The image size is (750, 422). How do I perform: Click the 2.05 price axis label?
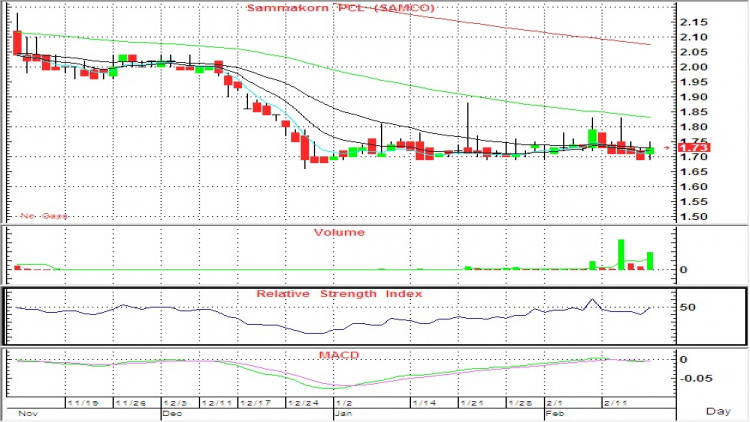click(x=694, y=52)
